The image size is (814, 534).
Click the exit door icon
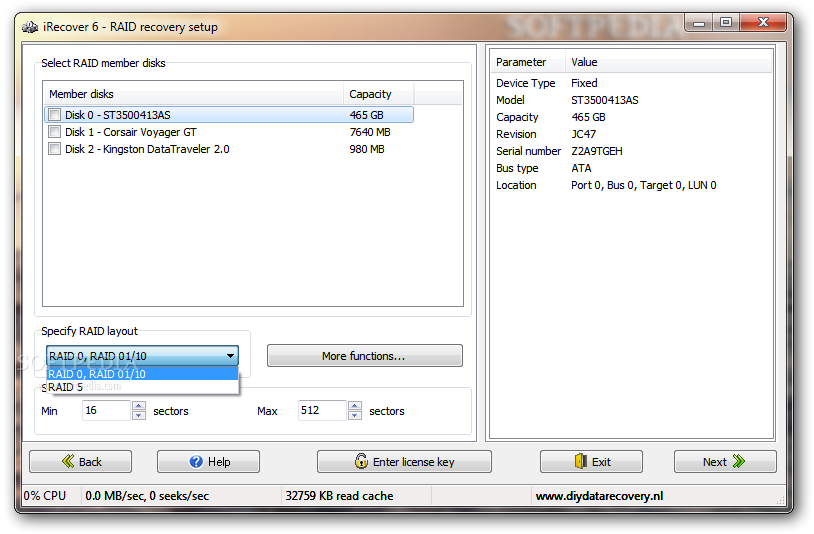click(x=581, y=461)
